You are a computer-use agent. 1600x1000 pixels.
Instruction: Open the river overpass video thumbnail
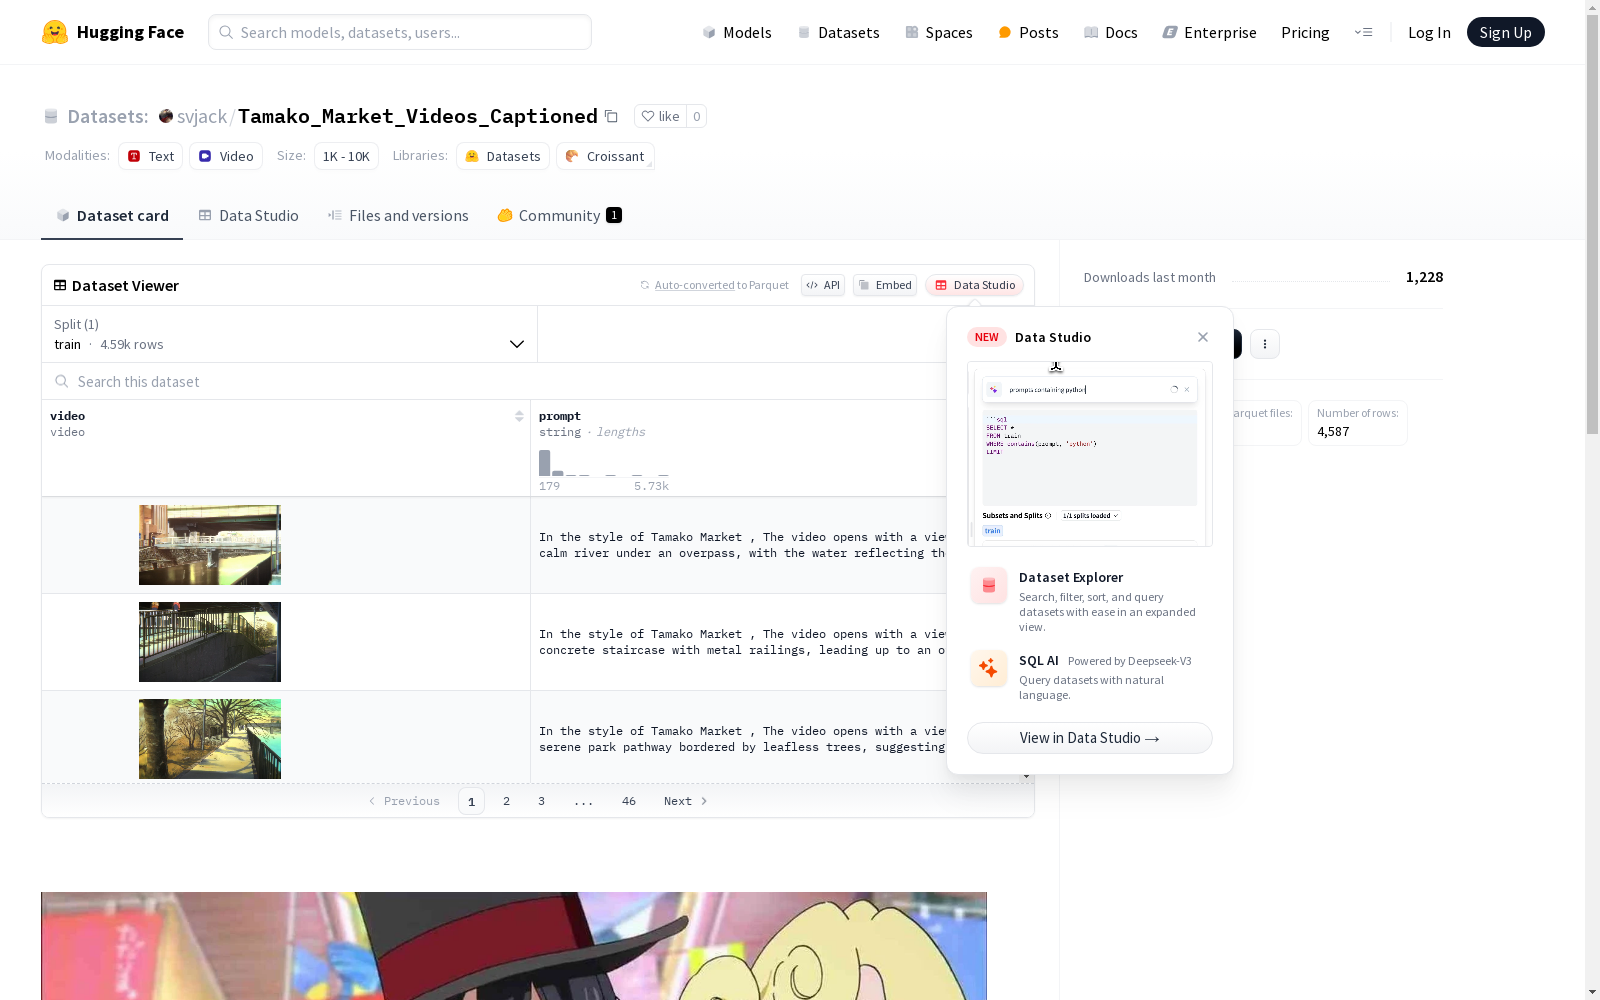(x=210, y=545)
